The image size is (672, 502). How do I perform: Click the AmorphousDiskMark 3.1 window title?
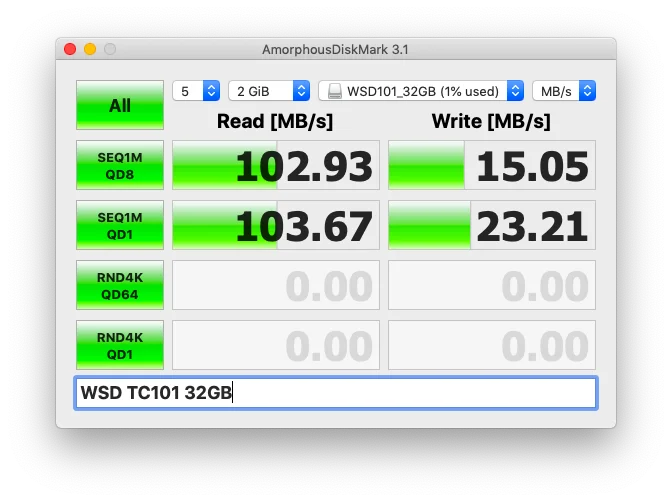click(x=335, y=50)
